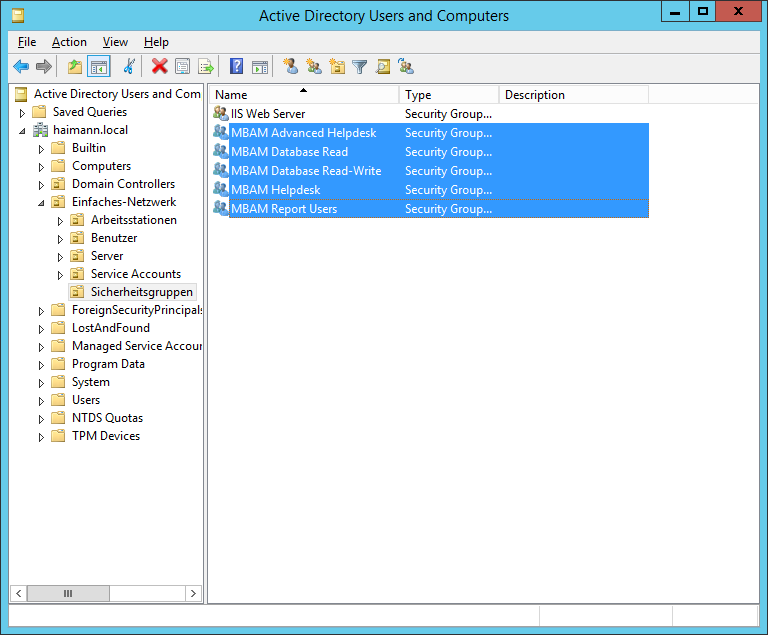Open the View menu
This screenshot has width=768, height=635.
tap(115, 42)
